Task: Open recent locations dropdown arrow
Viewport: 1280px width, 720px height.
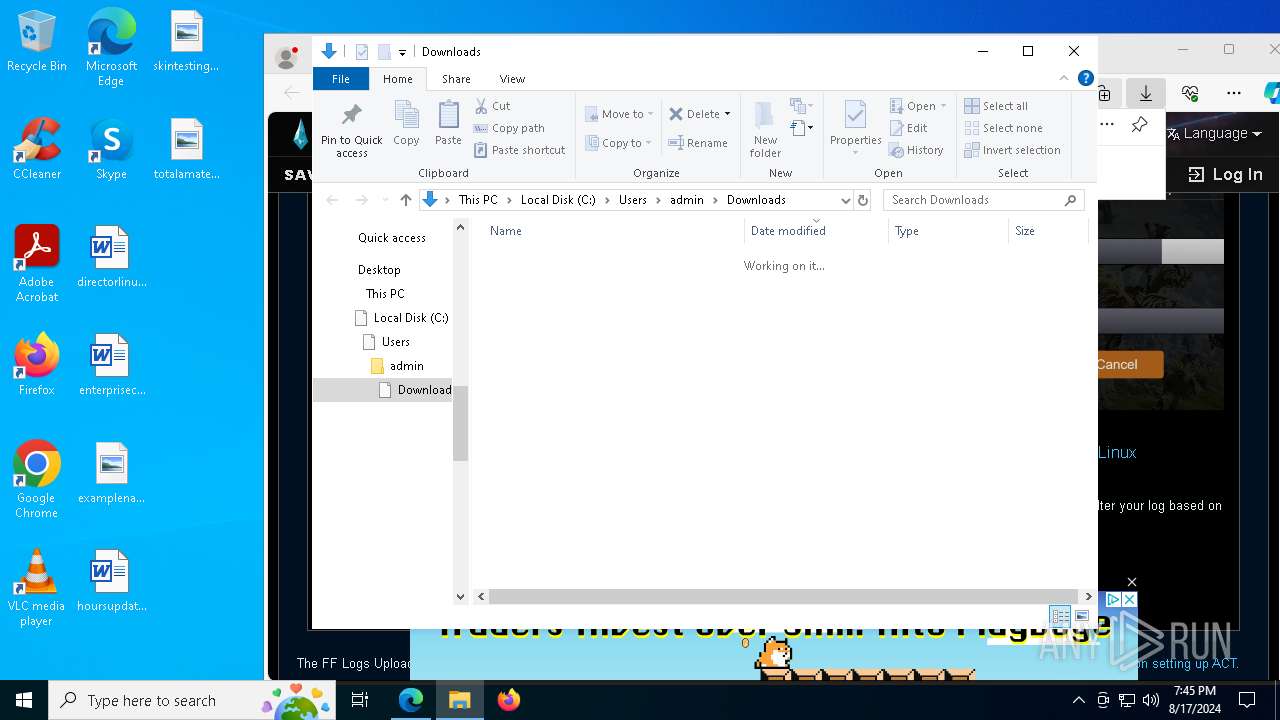Action: 385,200
